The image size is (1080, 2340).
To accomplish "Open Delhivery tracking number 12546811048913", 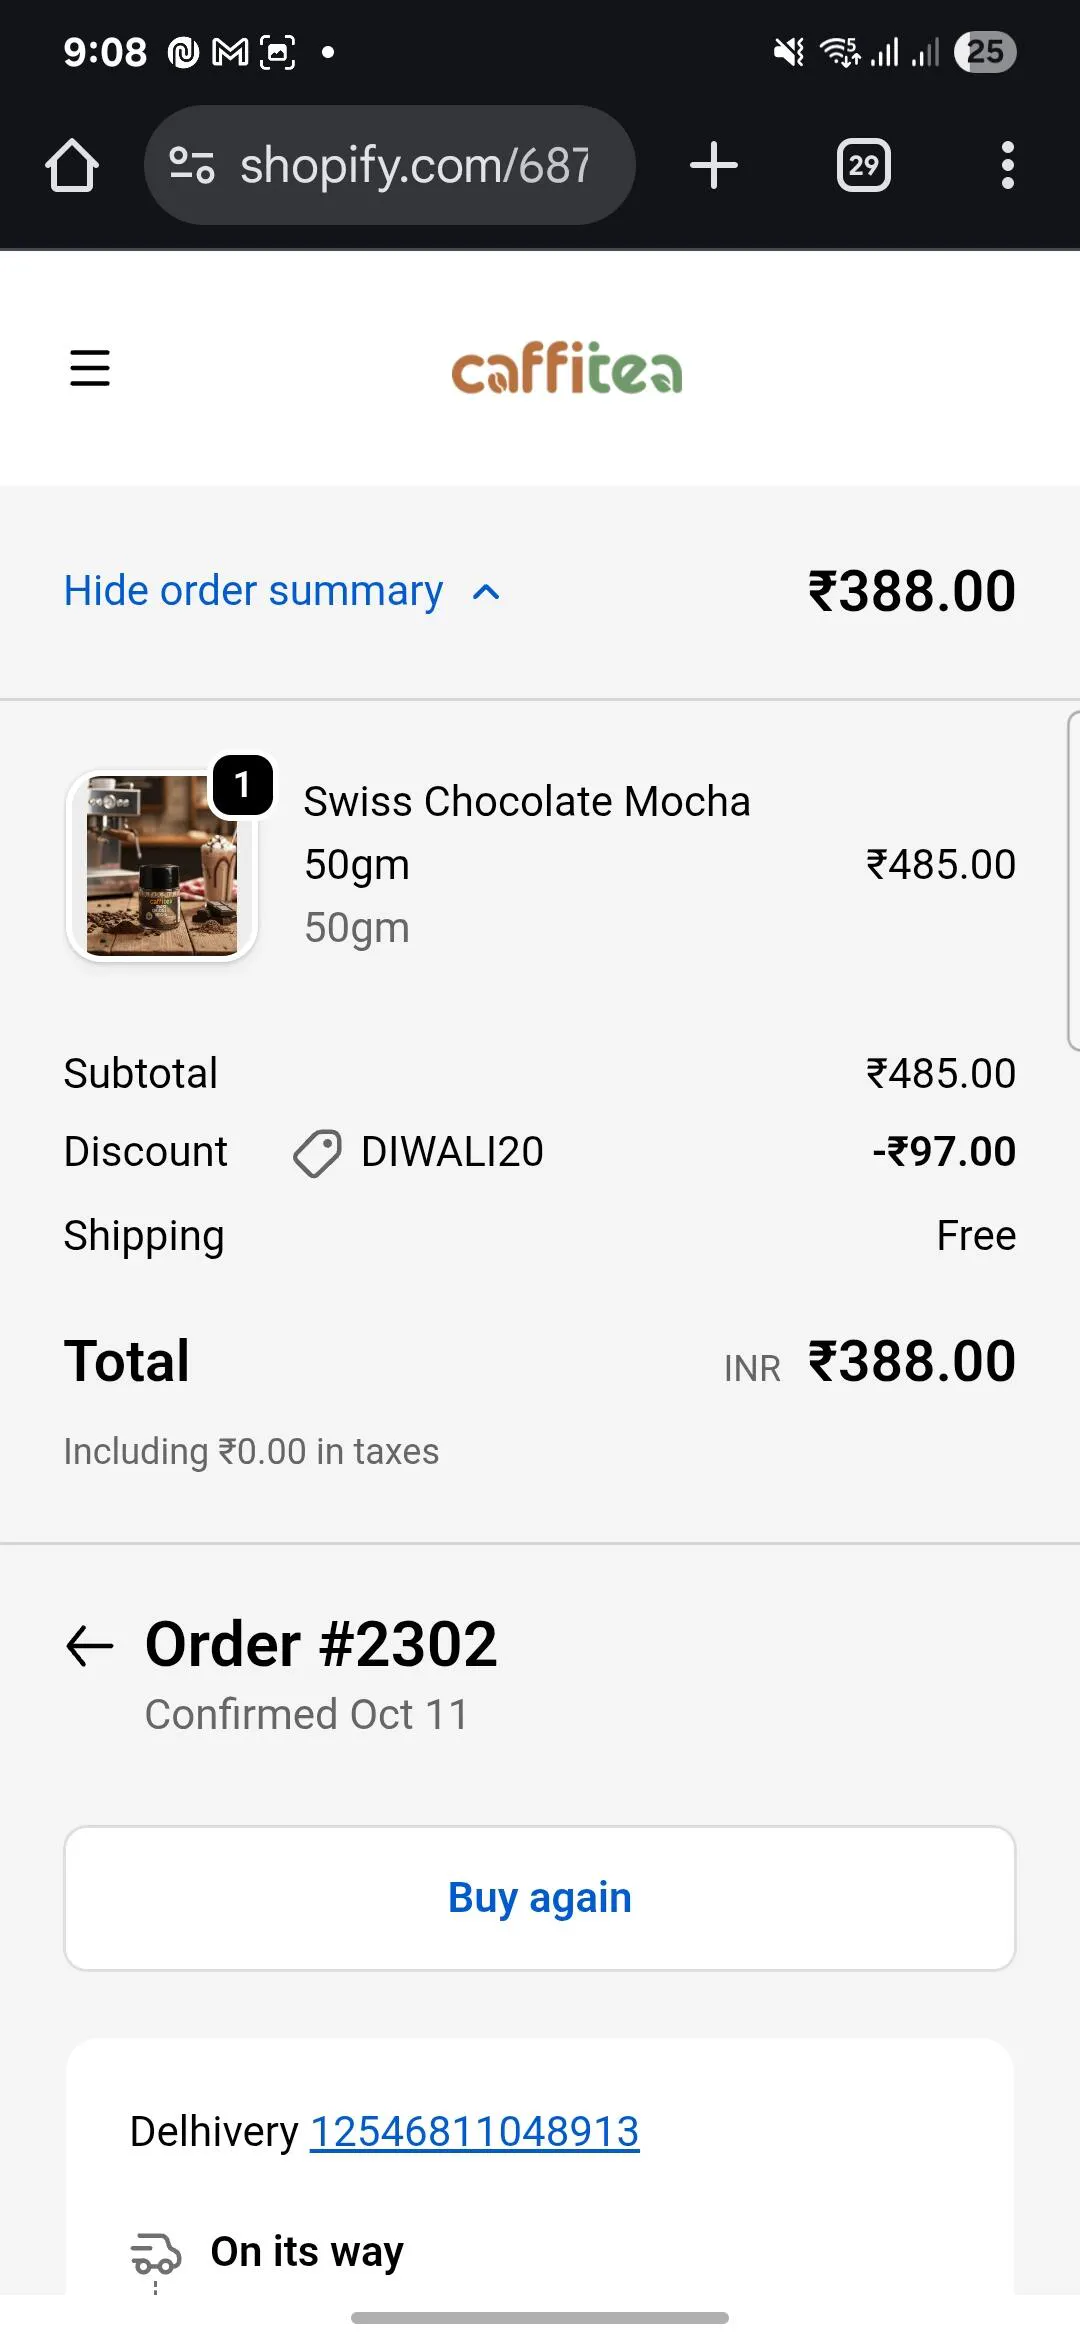I will (x=474, y=2132).
